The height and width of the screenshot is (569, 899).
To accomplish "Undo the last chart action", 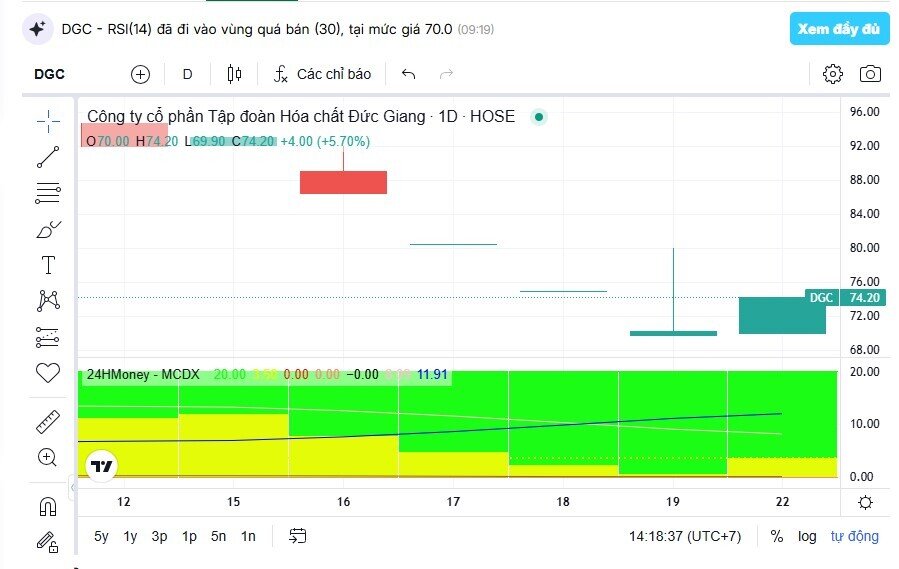I will click(408, 74).
